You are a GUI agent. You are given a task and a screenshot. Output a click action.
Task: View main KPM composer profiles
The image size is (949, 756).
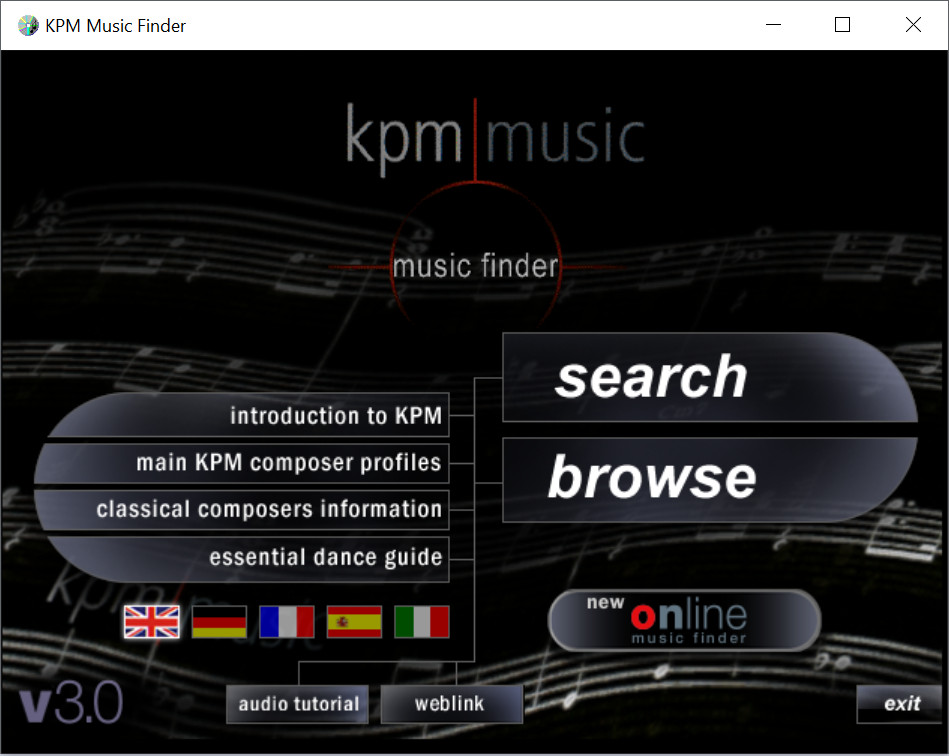(242, 463)
